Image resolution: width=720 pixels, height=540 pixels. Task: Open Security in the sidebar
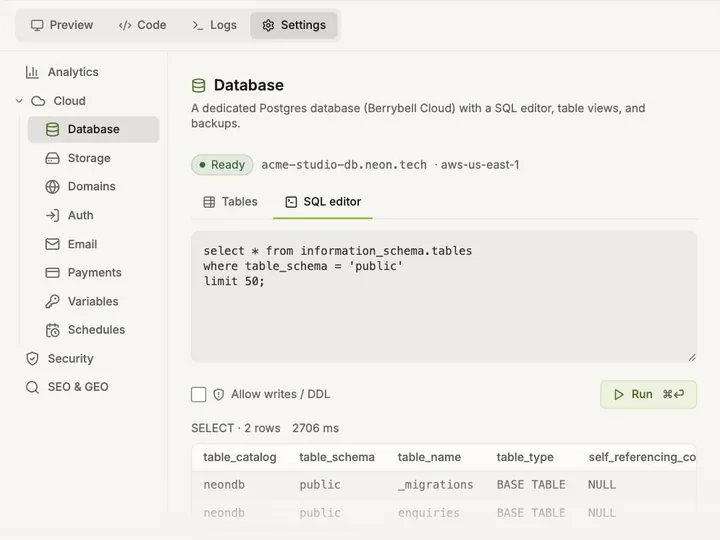pos(70,358)
